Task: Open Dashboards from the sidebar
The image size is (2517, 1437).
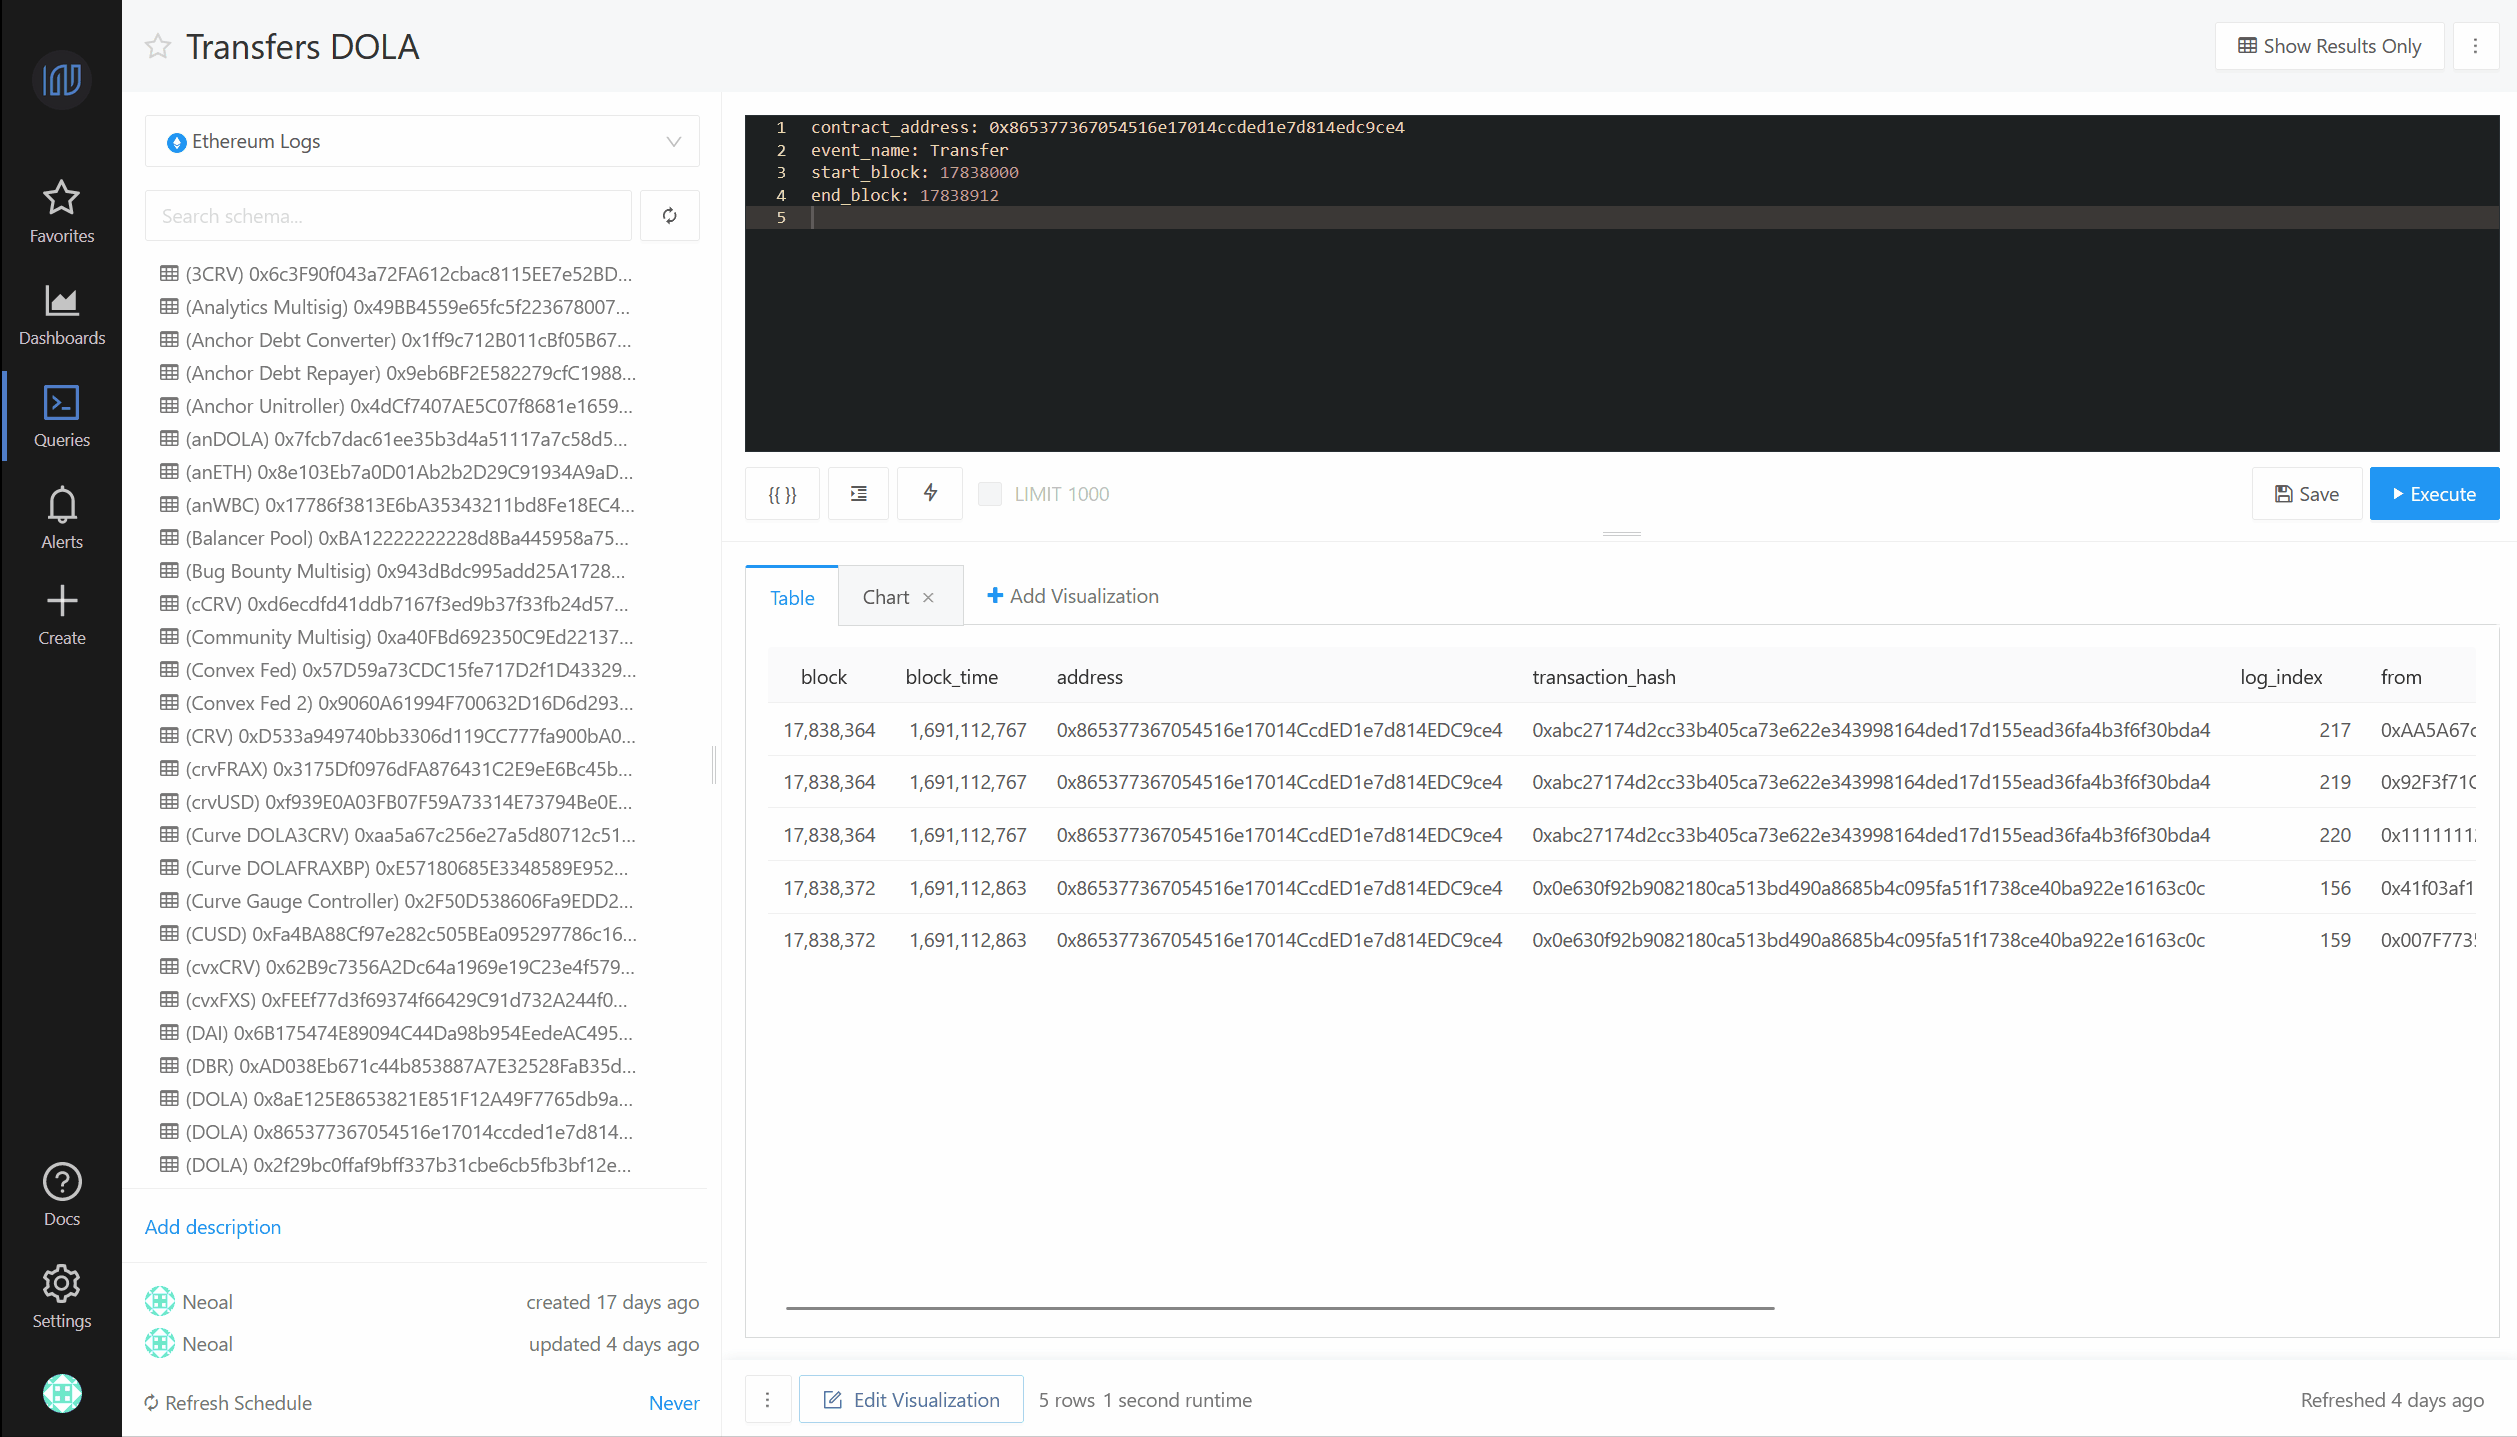Action: [x=61, y=315]
